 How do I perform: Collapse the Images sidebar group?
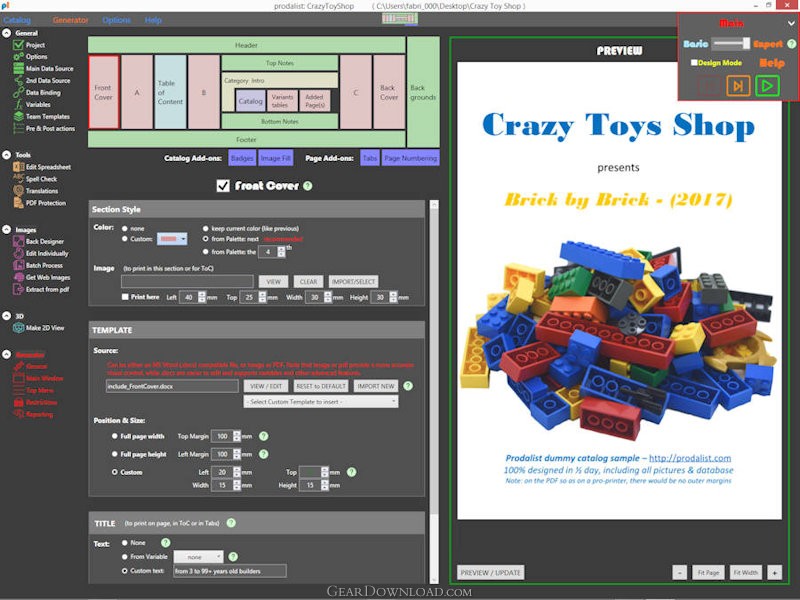point(7,230)
